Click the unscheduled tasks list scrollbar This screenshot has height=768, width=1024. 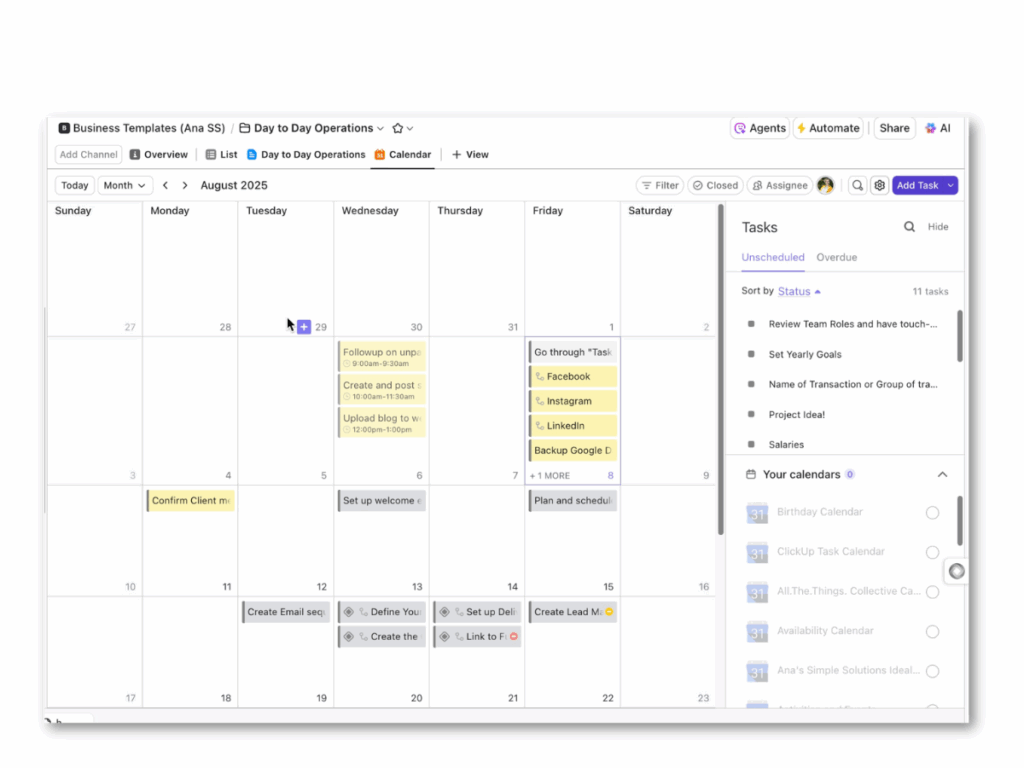pos(959,336)
